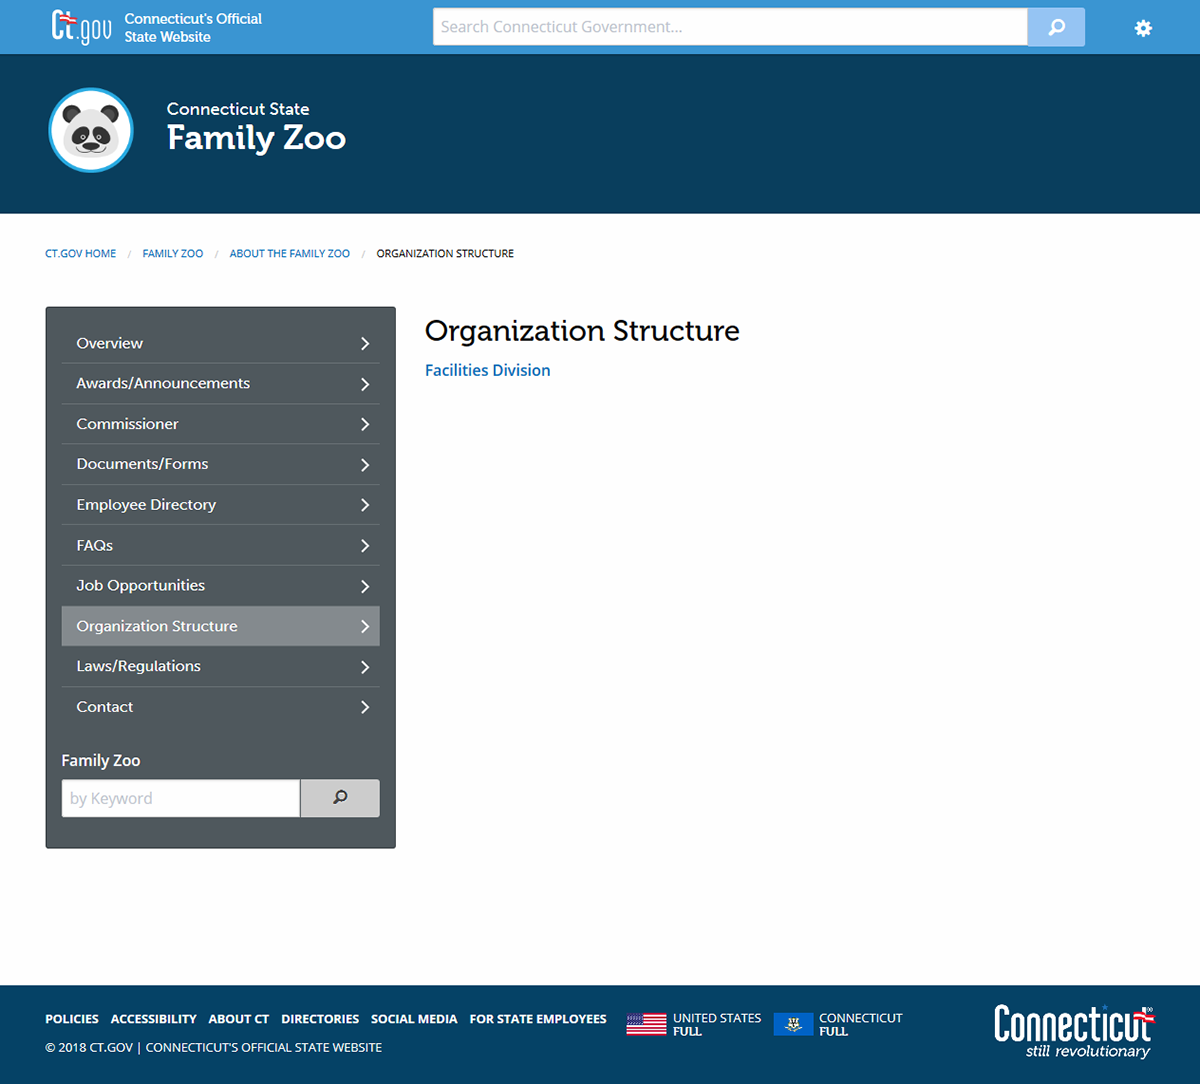The height and width of the screenshot is (1084, 1200).
Task: Click the sidebar keyword search magnifier button
Action: tap(340, 798)
